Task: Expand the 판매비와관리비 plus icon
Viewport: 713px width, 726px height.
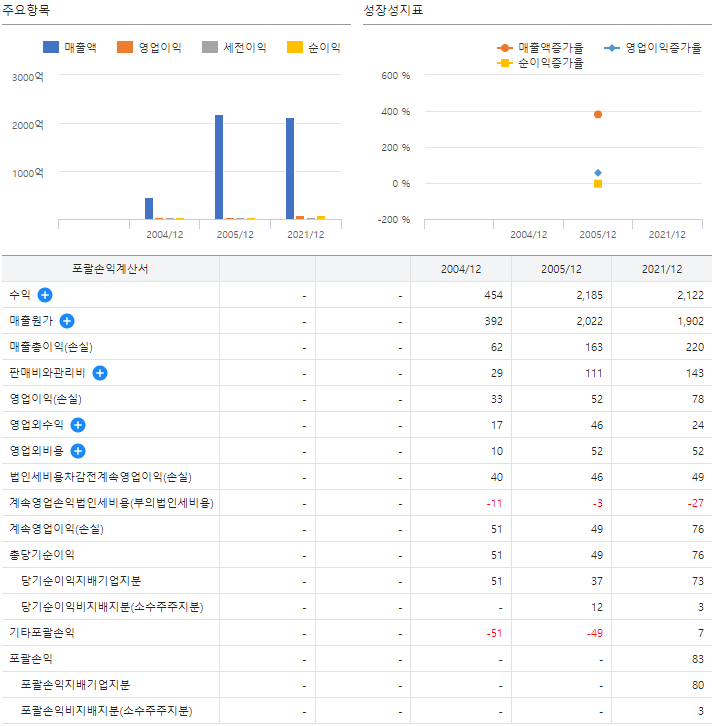Action: coord(100,373)
